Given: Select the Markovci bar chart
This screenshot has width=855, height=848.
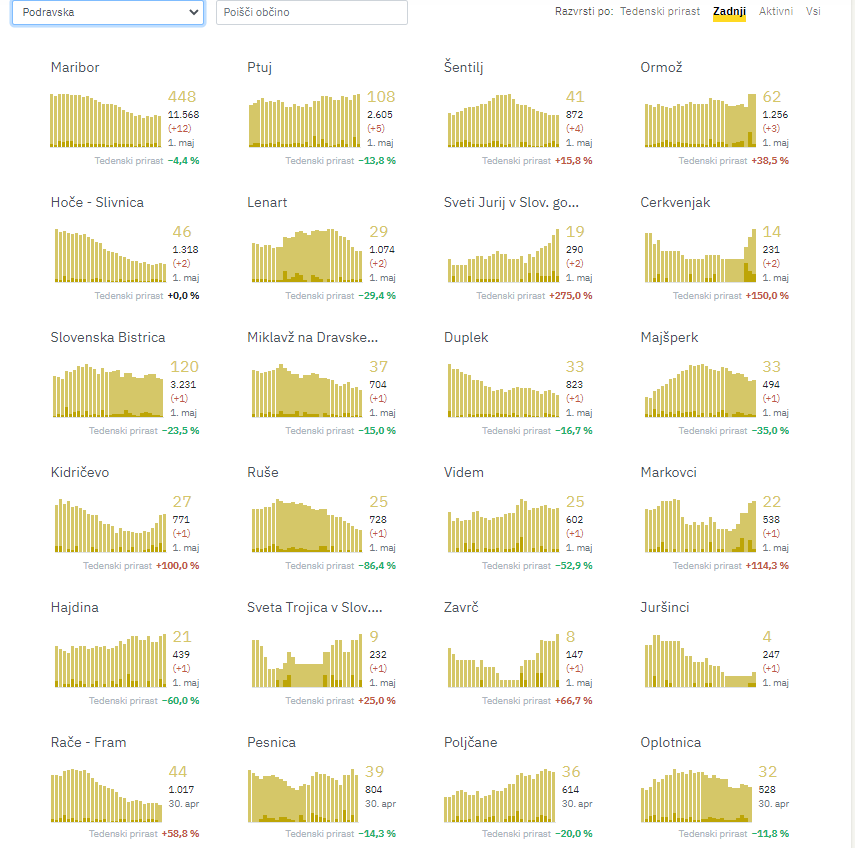Looking at the screenshot, I should 700,525.
